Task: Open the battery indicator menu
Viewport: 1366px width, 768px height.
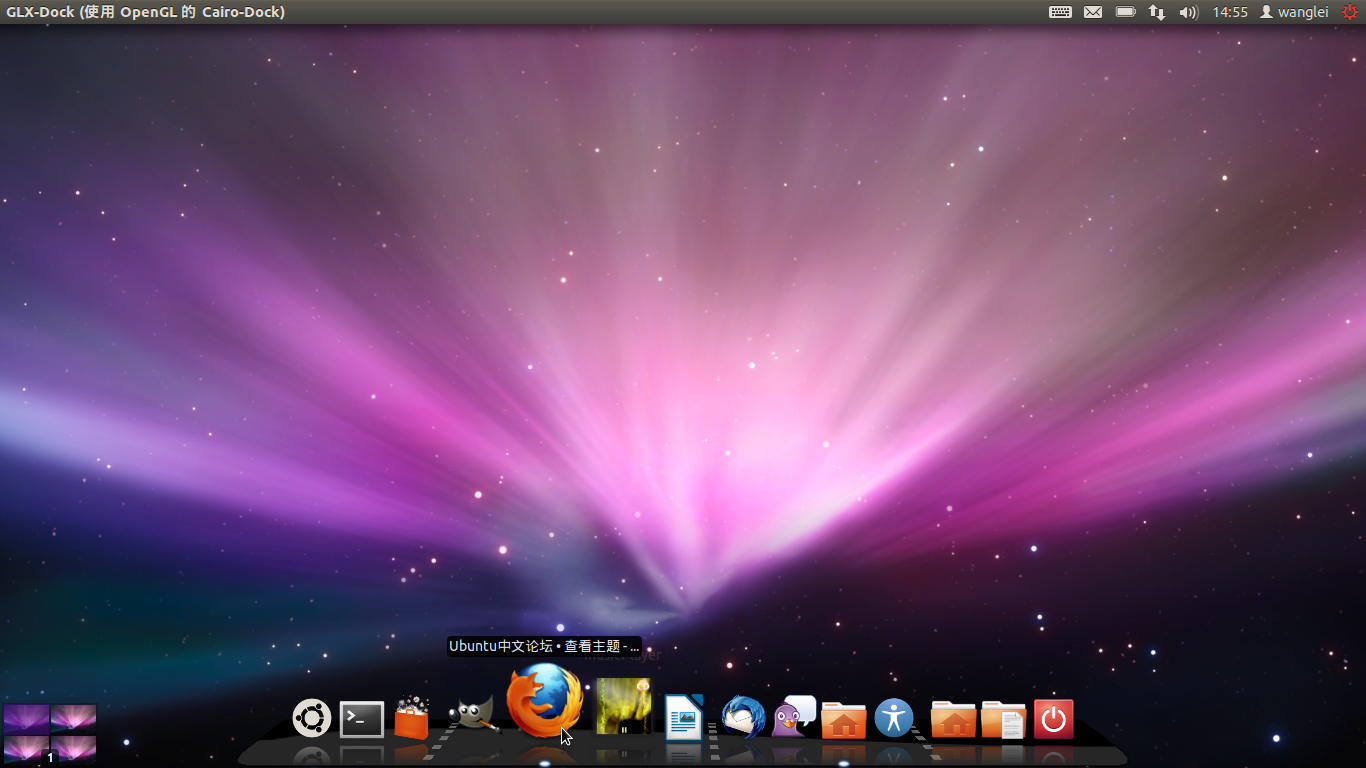Action: 1126,12
